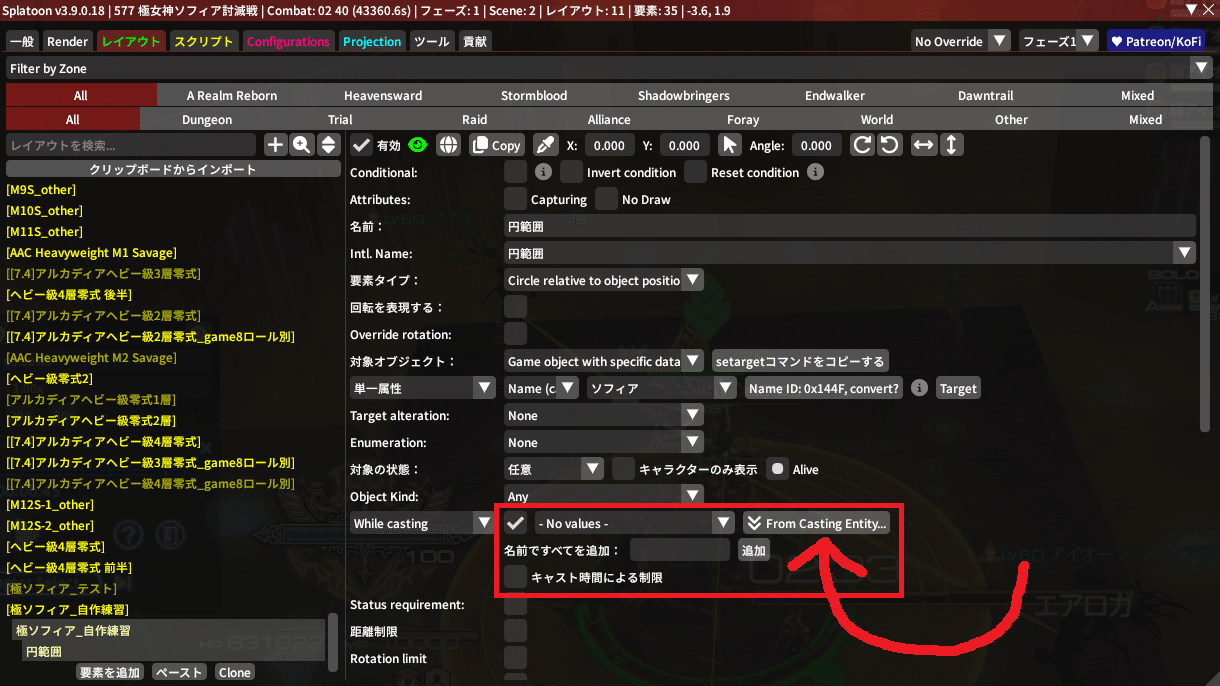Toggle the green eye visibility icon
The width and height of the screenshot is (1220, 686).
pyautogui.click(x=417, y=145)
